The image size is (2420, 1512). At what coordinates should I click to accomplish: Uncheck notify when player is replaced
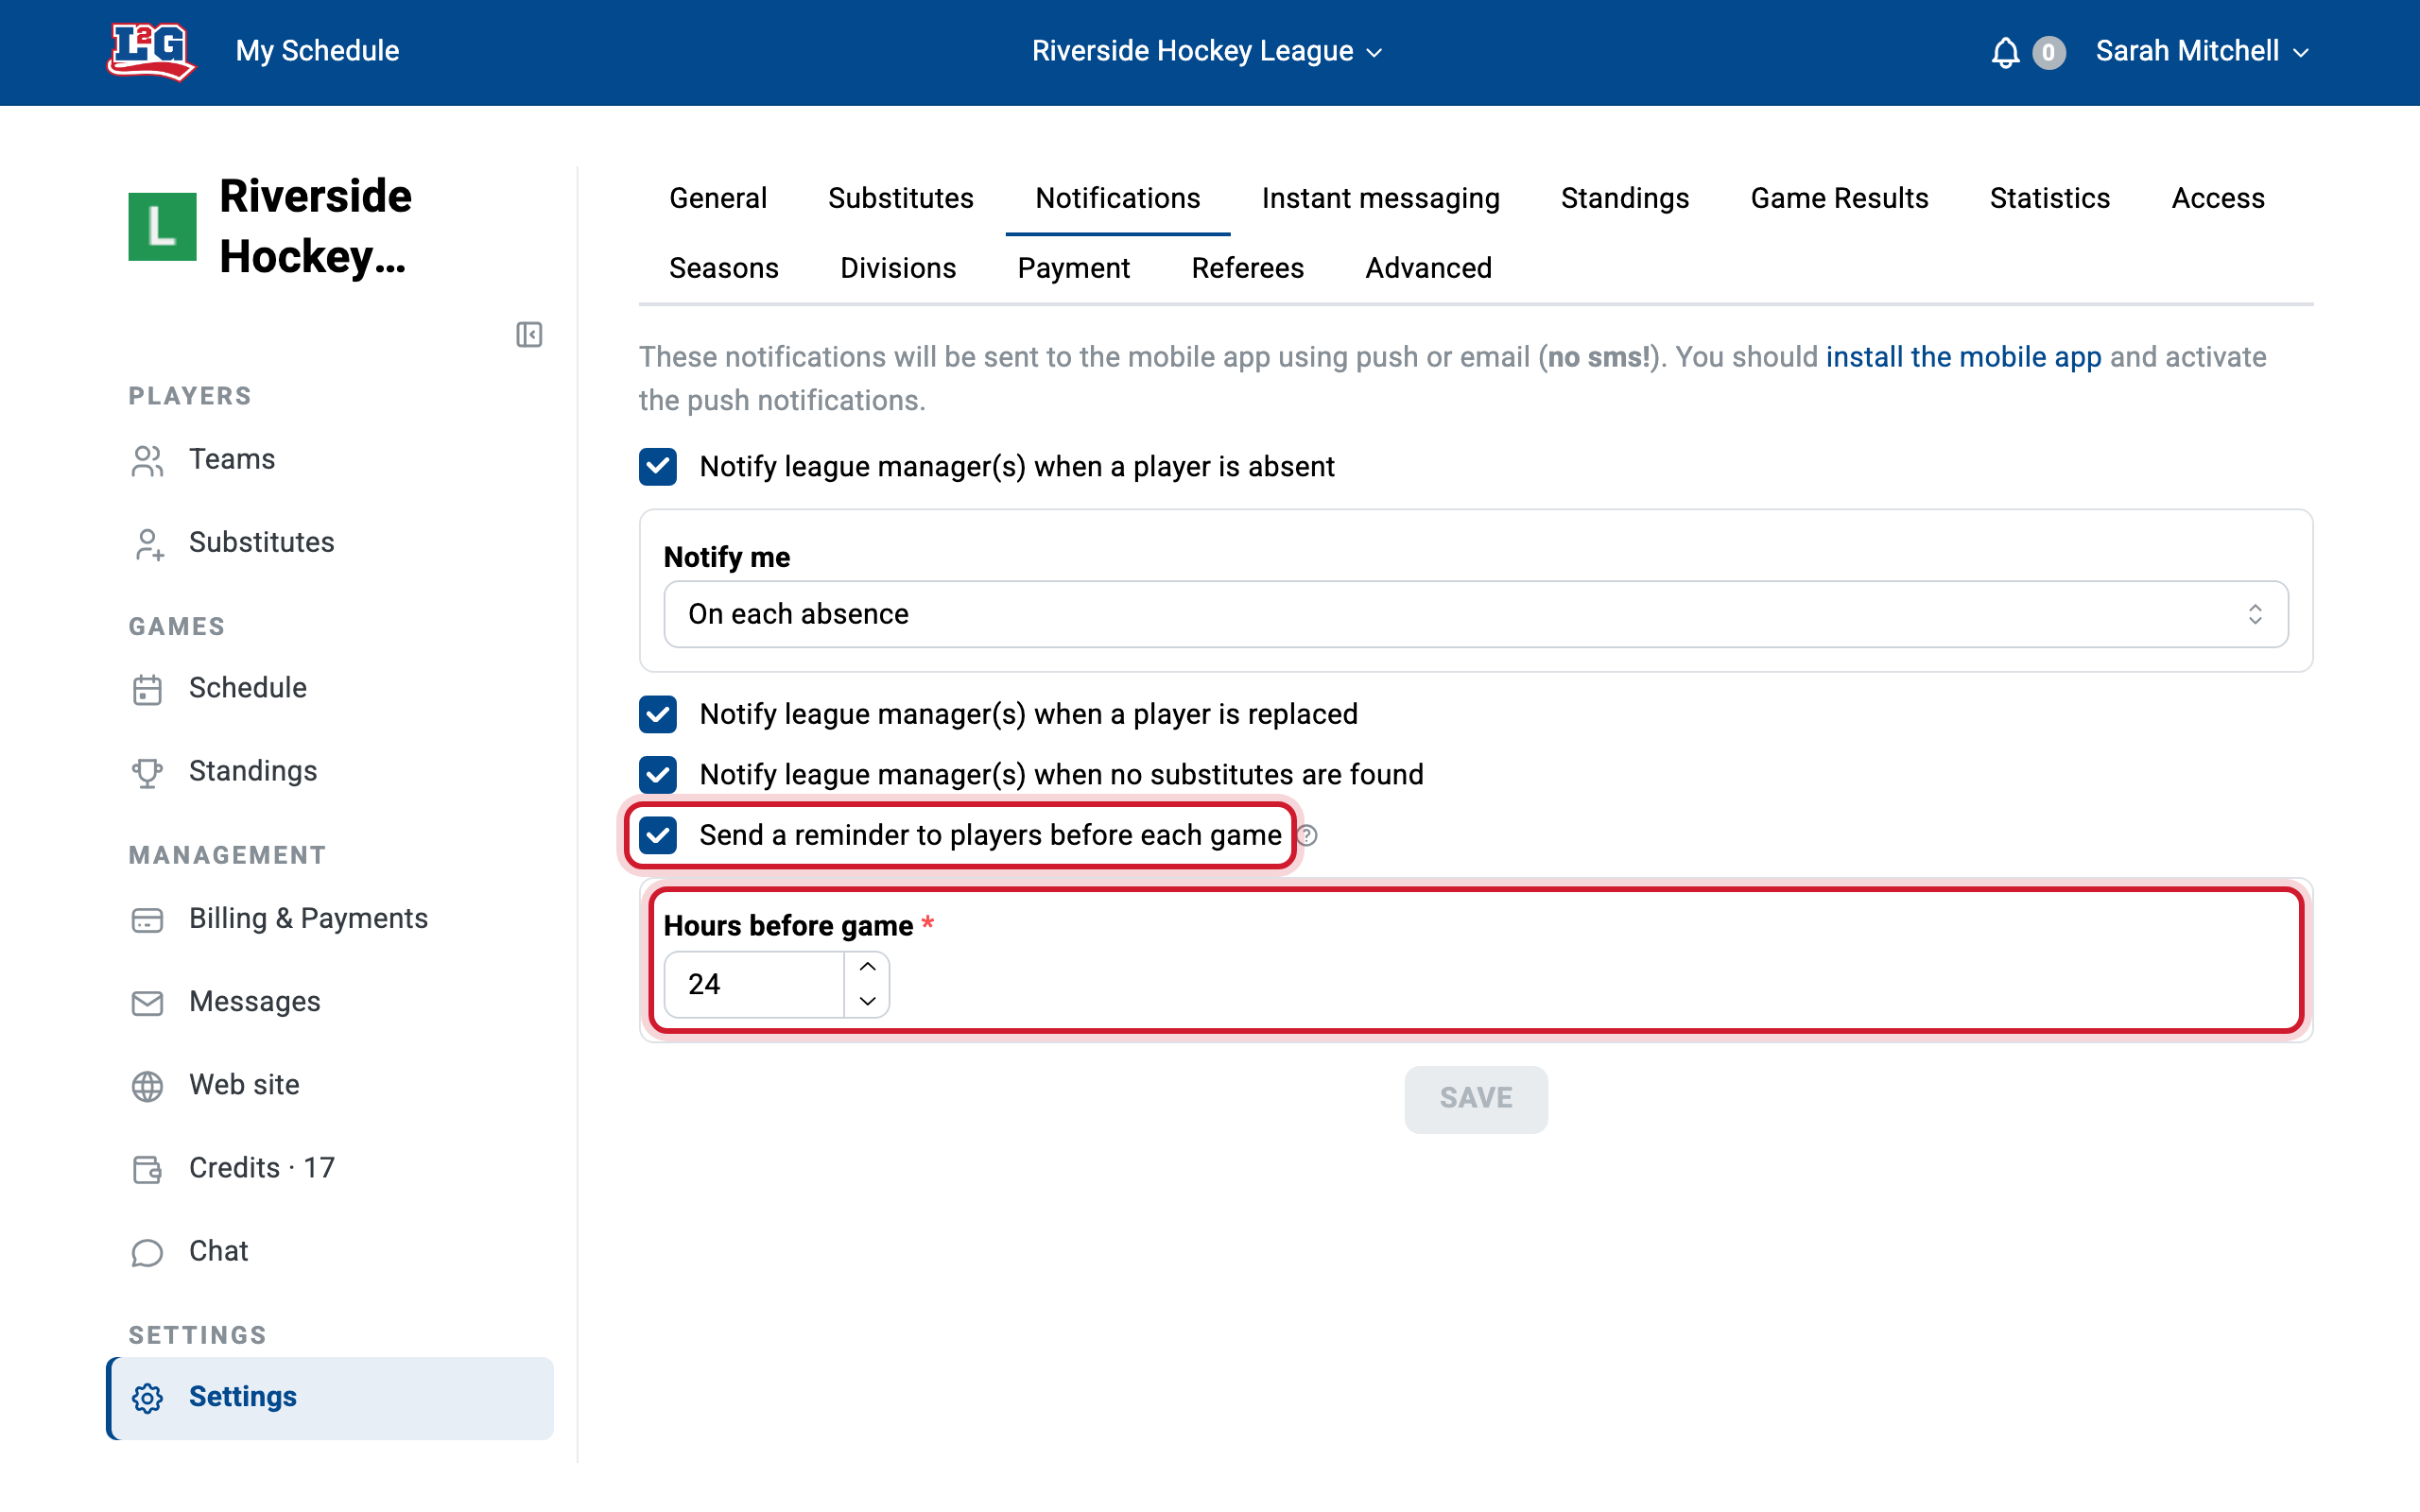tap(658, 715)
